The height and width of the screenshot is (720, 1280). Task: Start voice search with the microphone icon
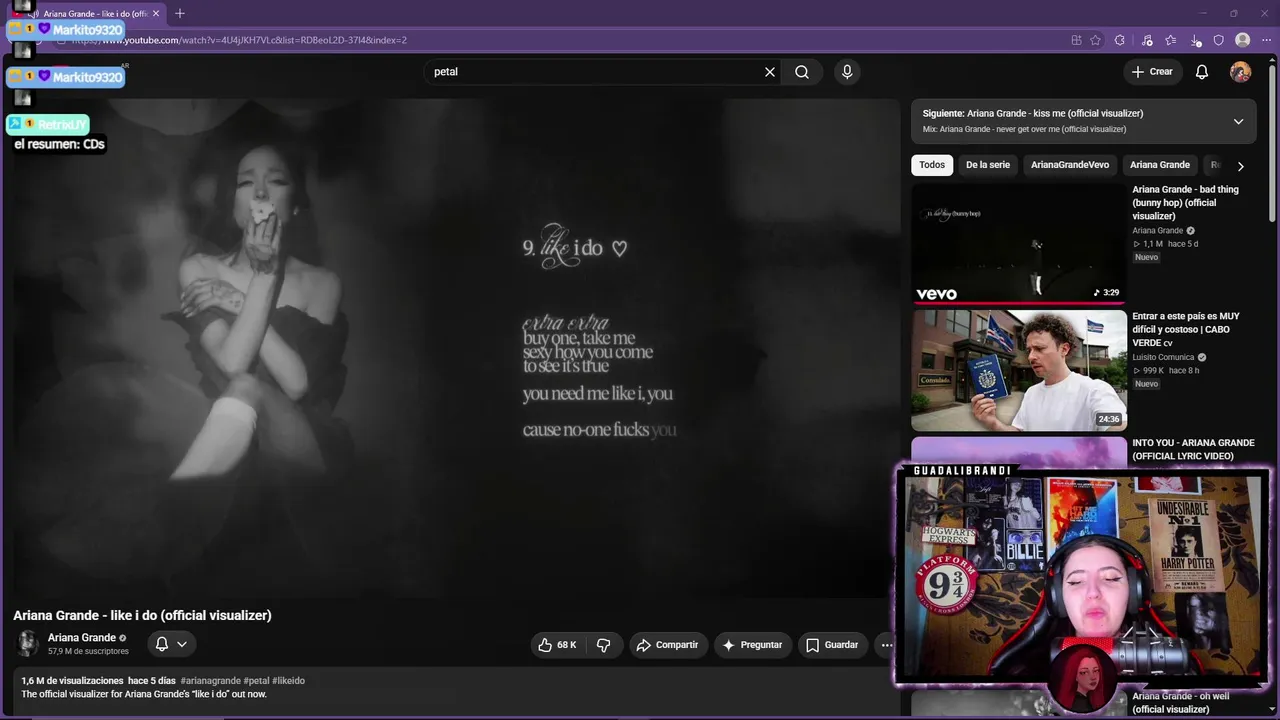[847, 72]
